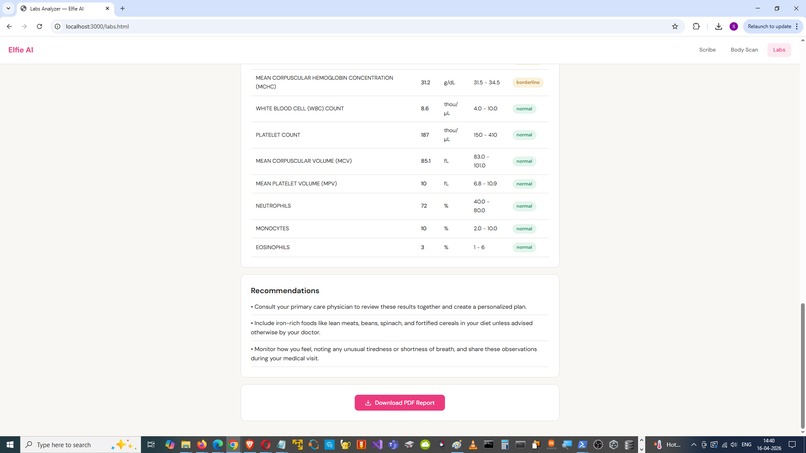
Task: Click the Elfie AI logo link
Action: pyautogui.click(x=21, y=50)
